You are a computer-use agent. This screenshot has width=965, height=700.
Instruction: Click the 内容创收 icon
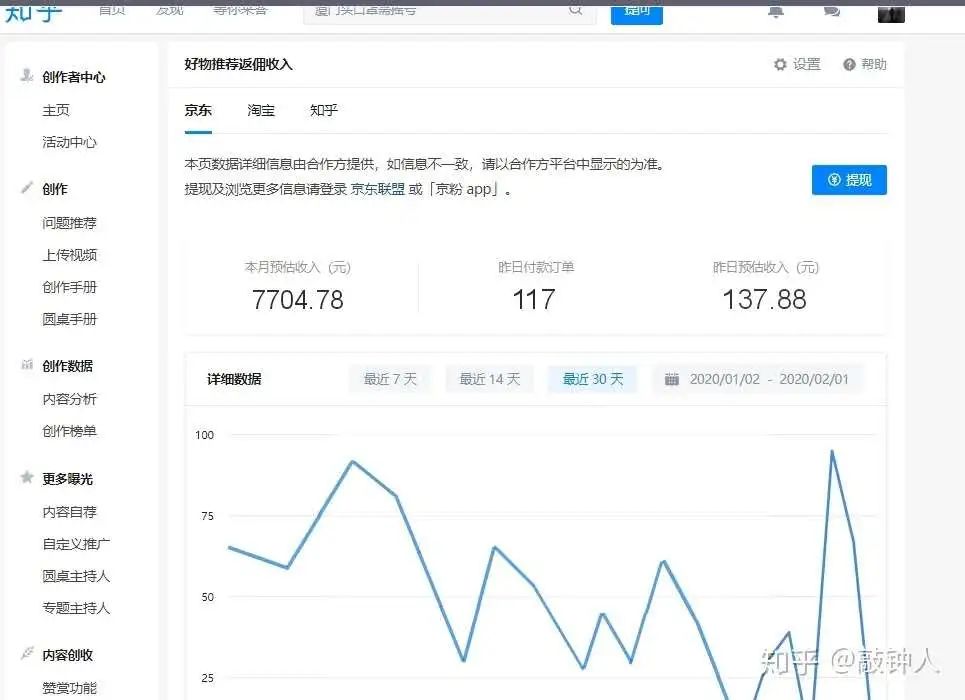pos(26,653)
